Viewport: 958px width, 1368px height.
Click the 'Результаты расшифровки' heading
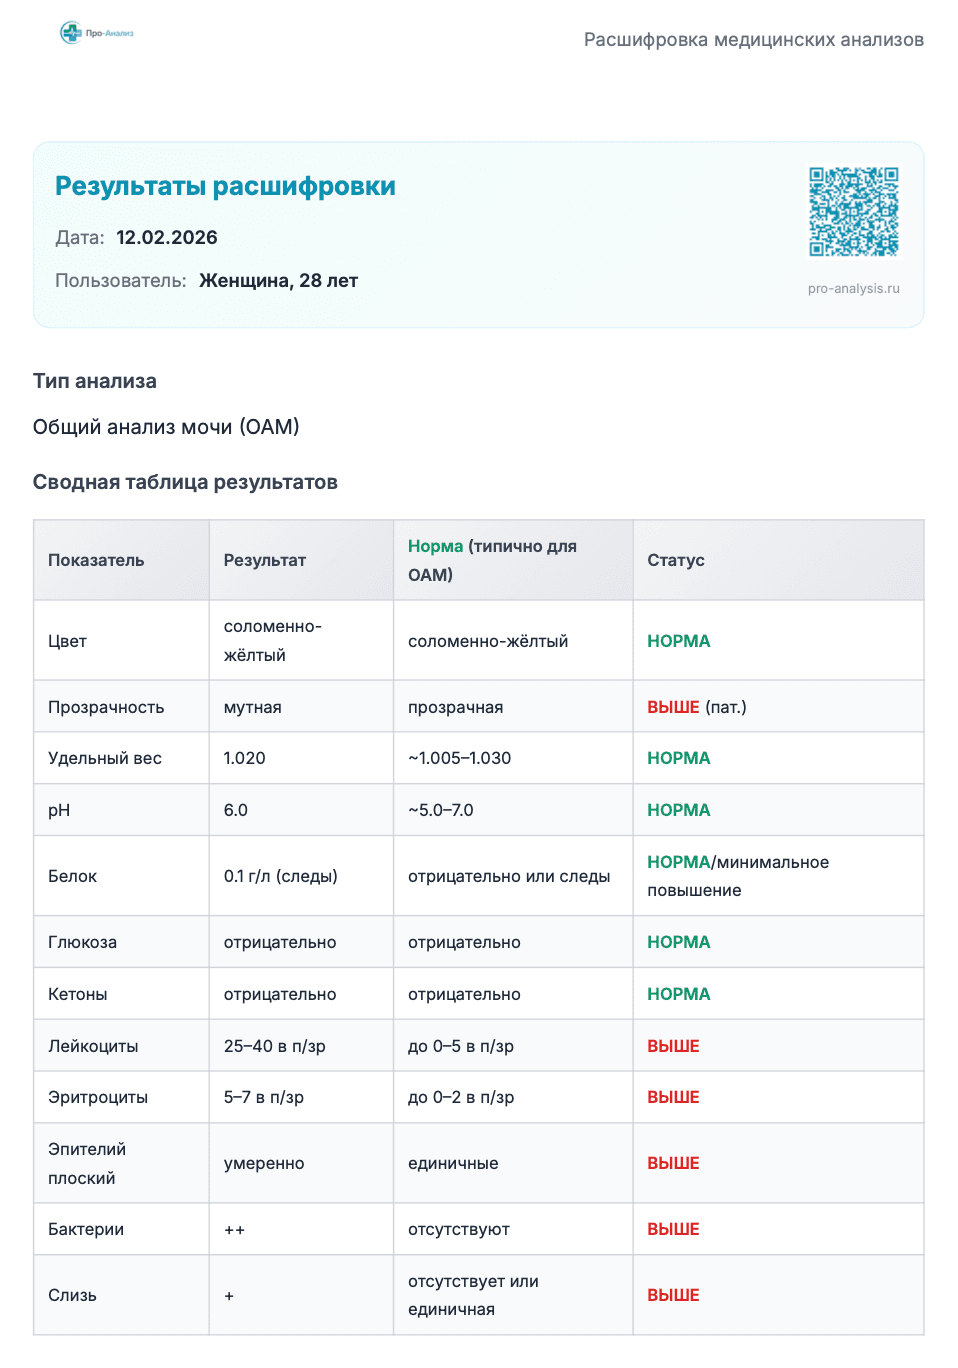pyautogui.click(x=225, y=186)
